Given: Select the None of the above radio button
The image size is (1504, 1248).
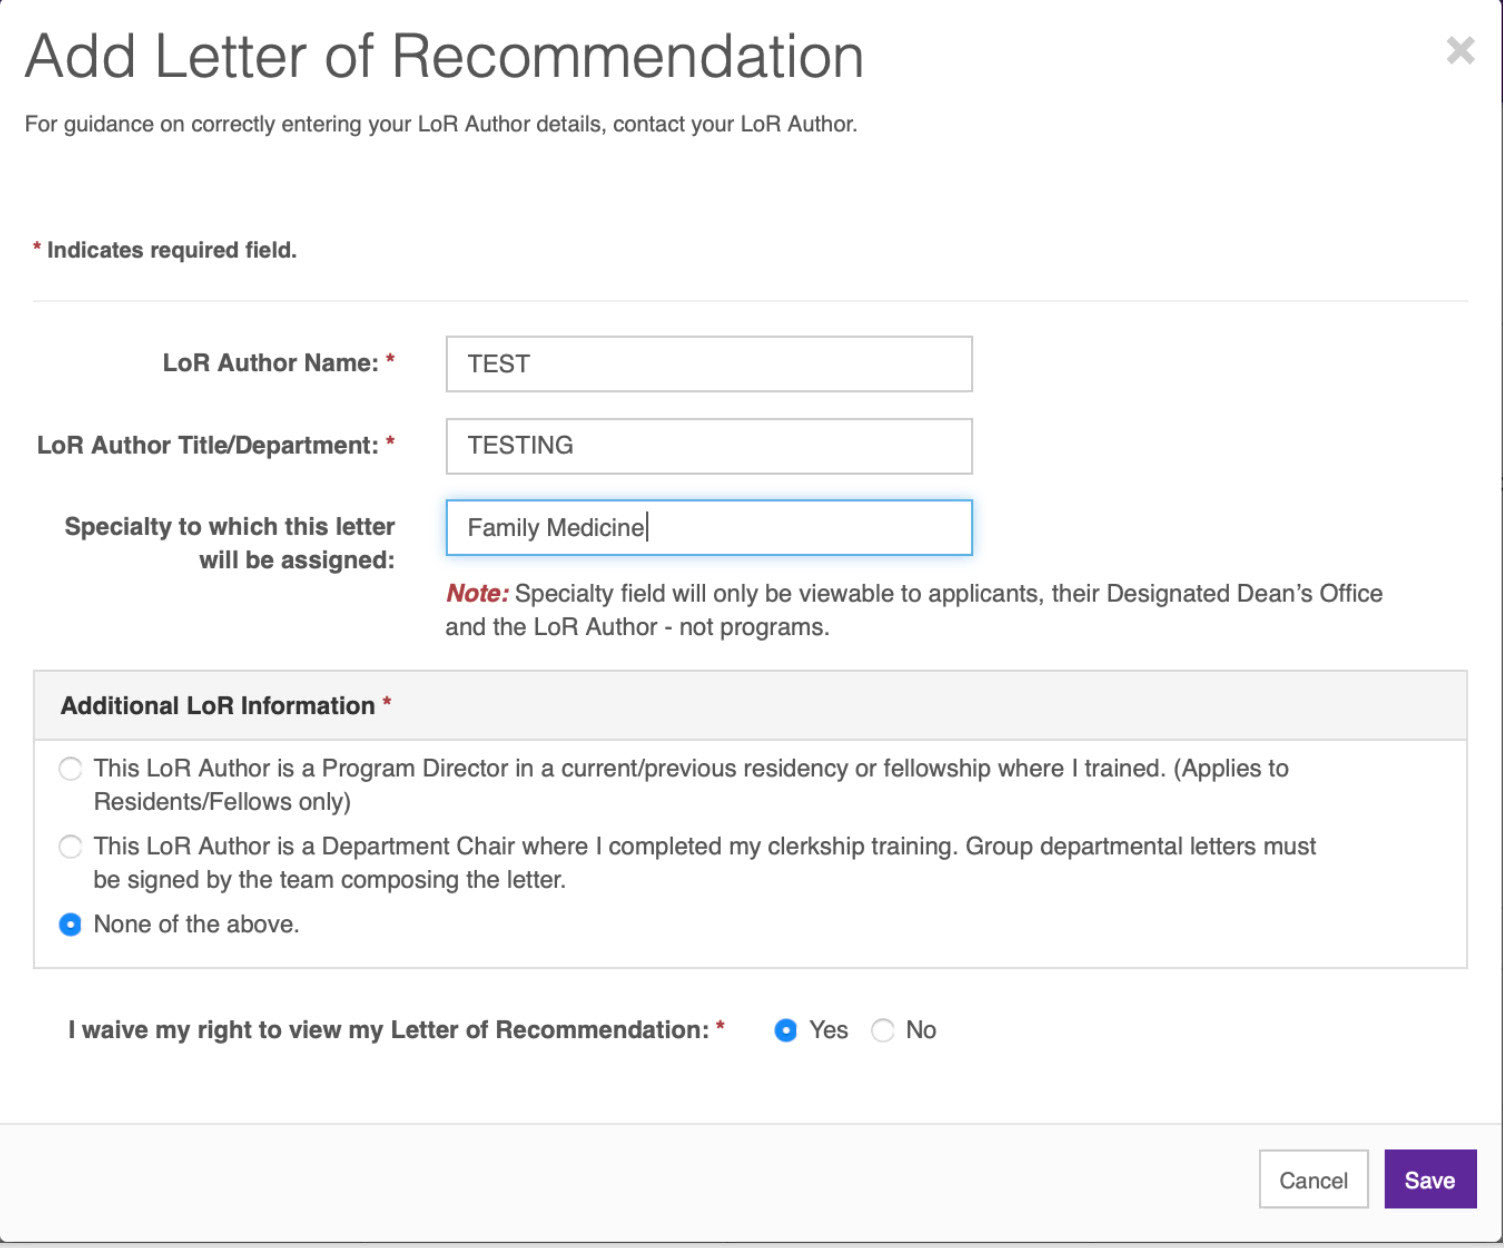Looking at the screenshot, I should [70, 925].
